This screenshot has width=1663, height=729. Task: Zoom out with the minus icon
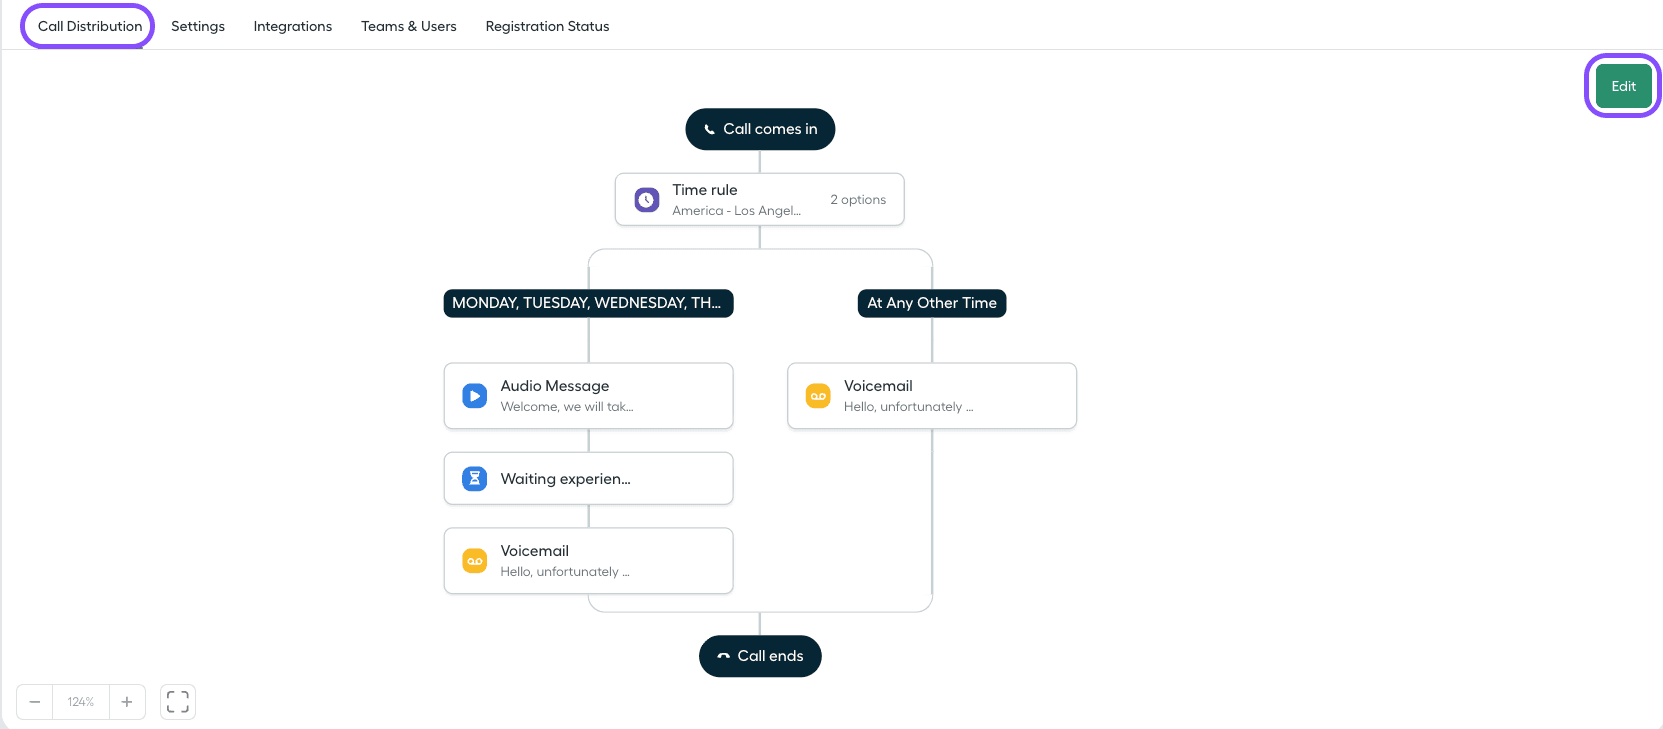pos(35,702)
